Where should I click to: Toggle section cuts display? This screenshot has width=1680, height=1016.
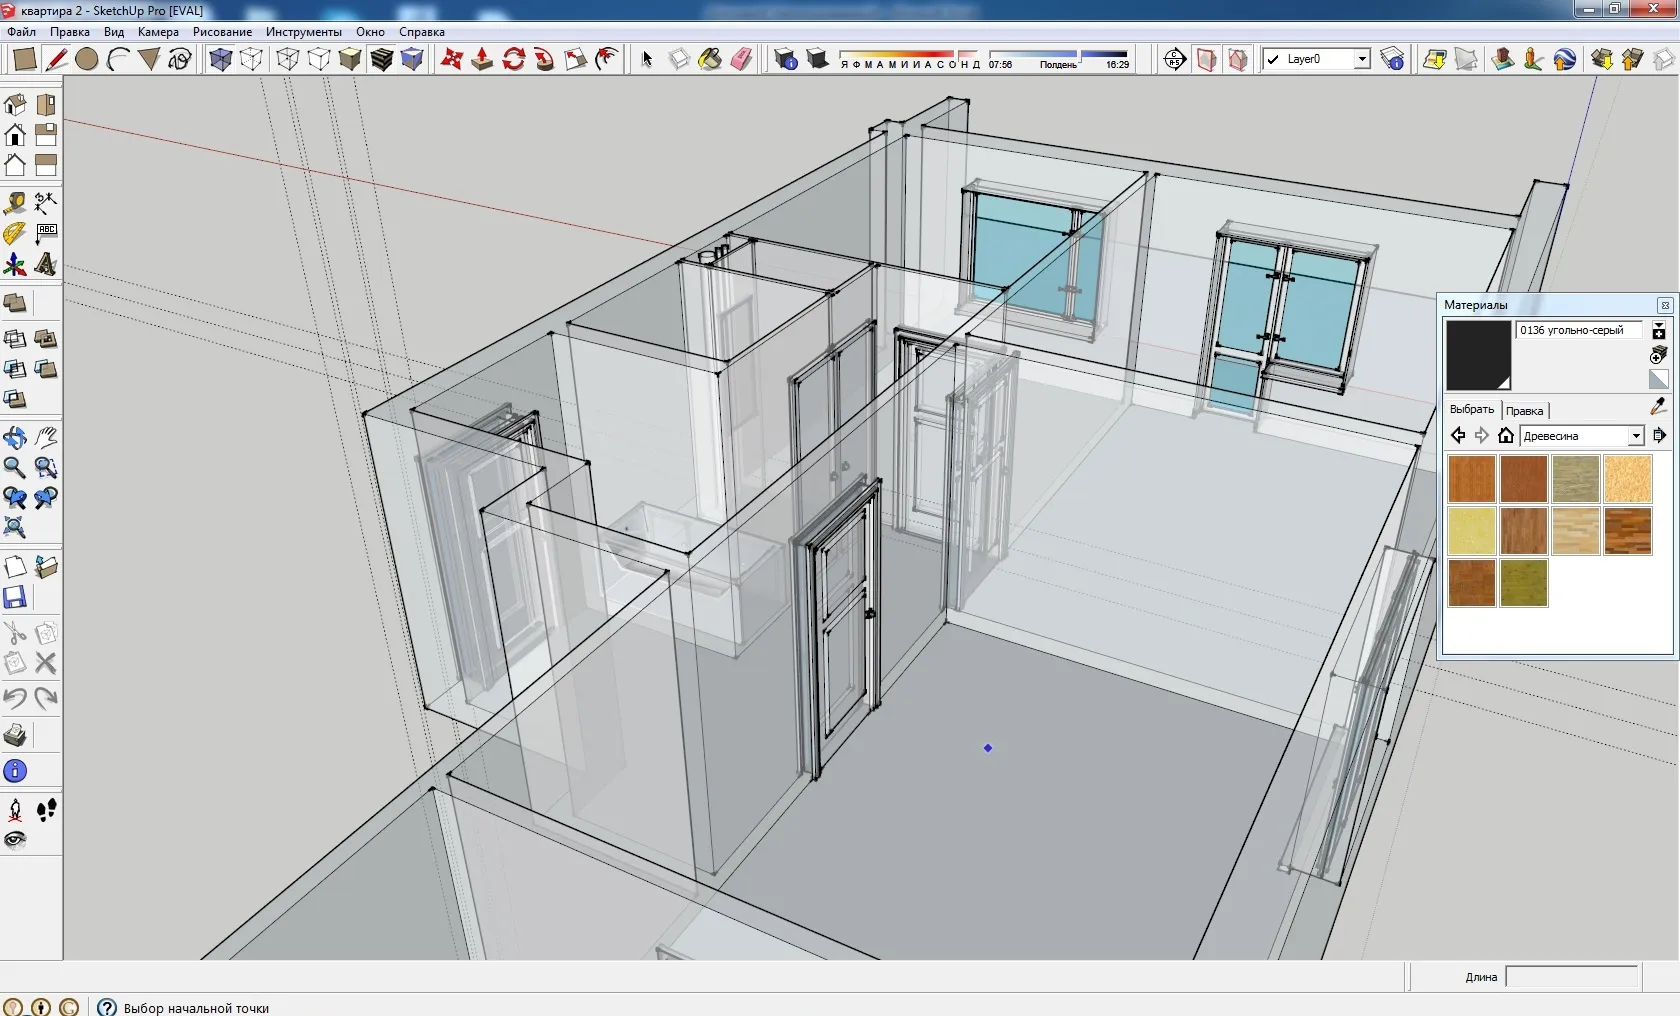click(1238, 60)
